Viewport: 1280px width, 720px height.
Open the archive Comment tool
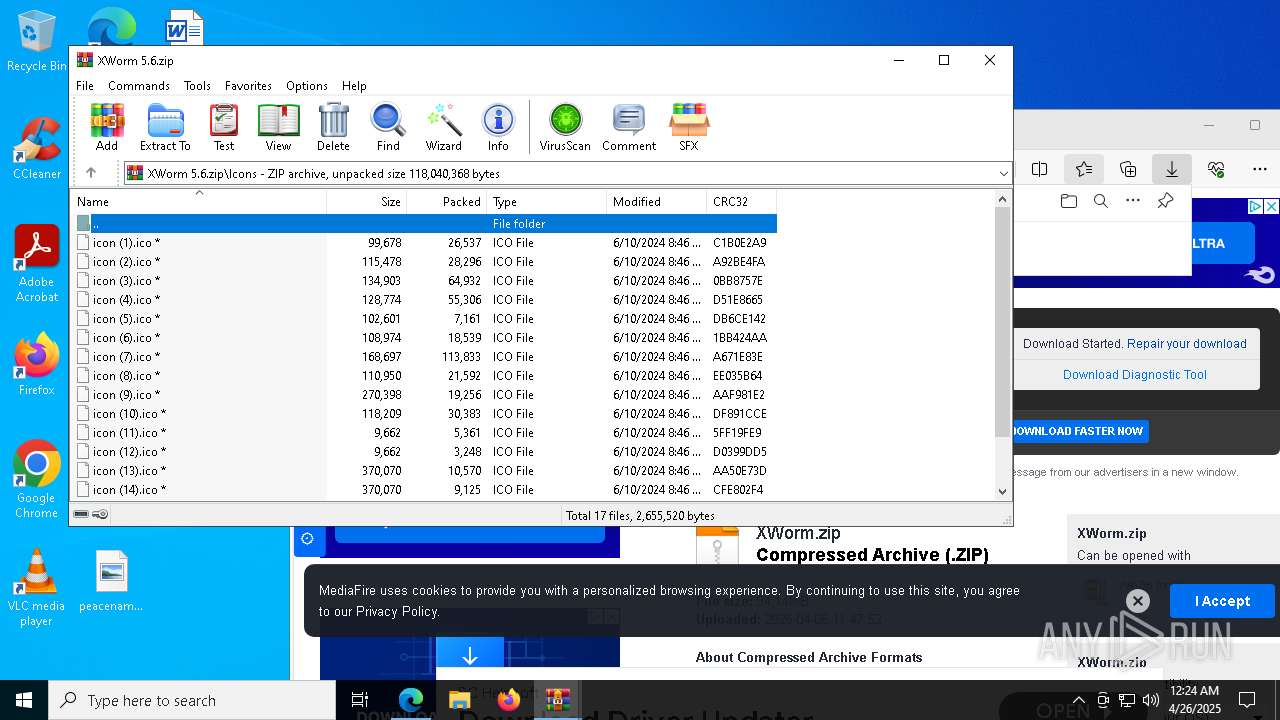pyautogui.click(x=629, y=127)
